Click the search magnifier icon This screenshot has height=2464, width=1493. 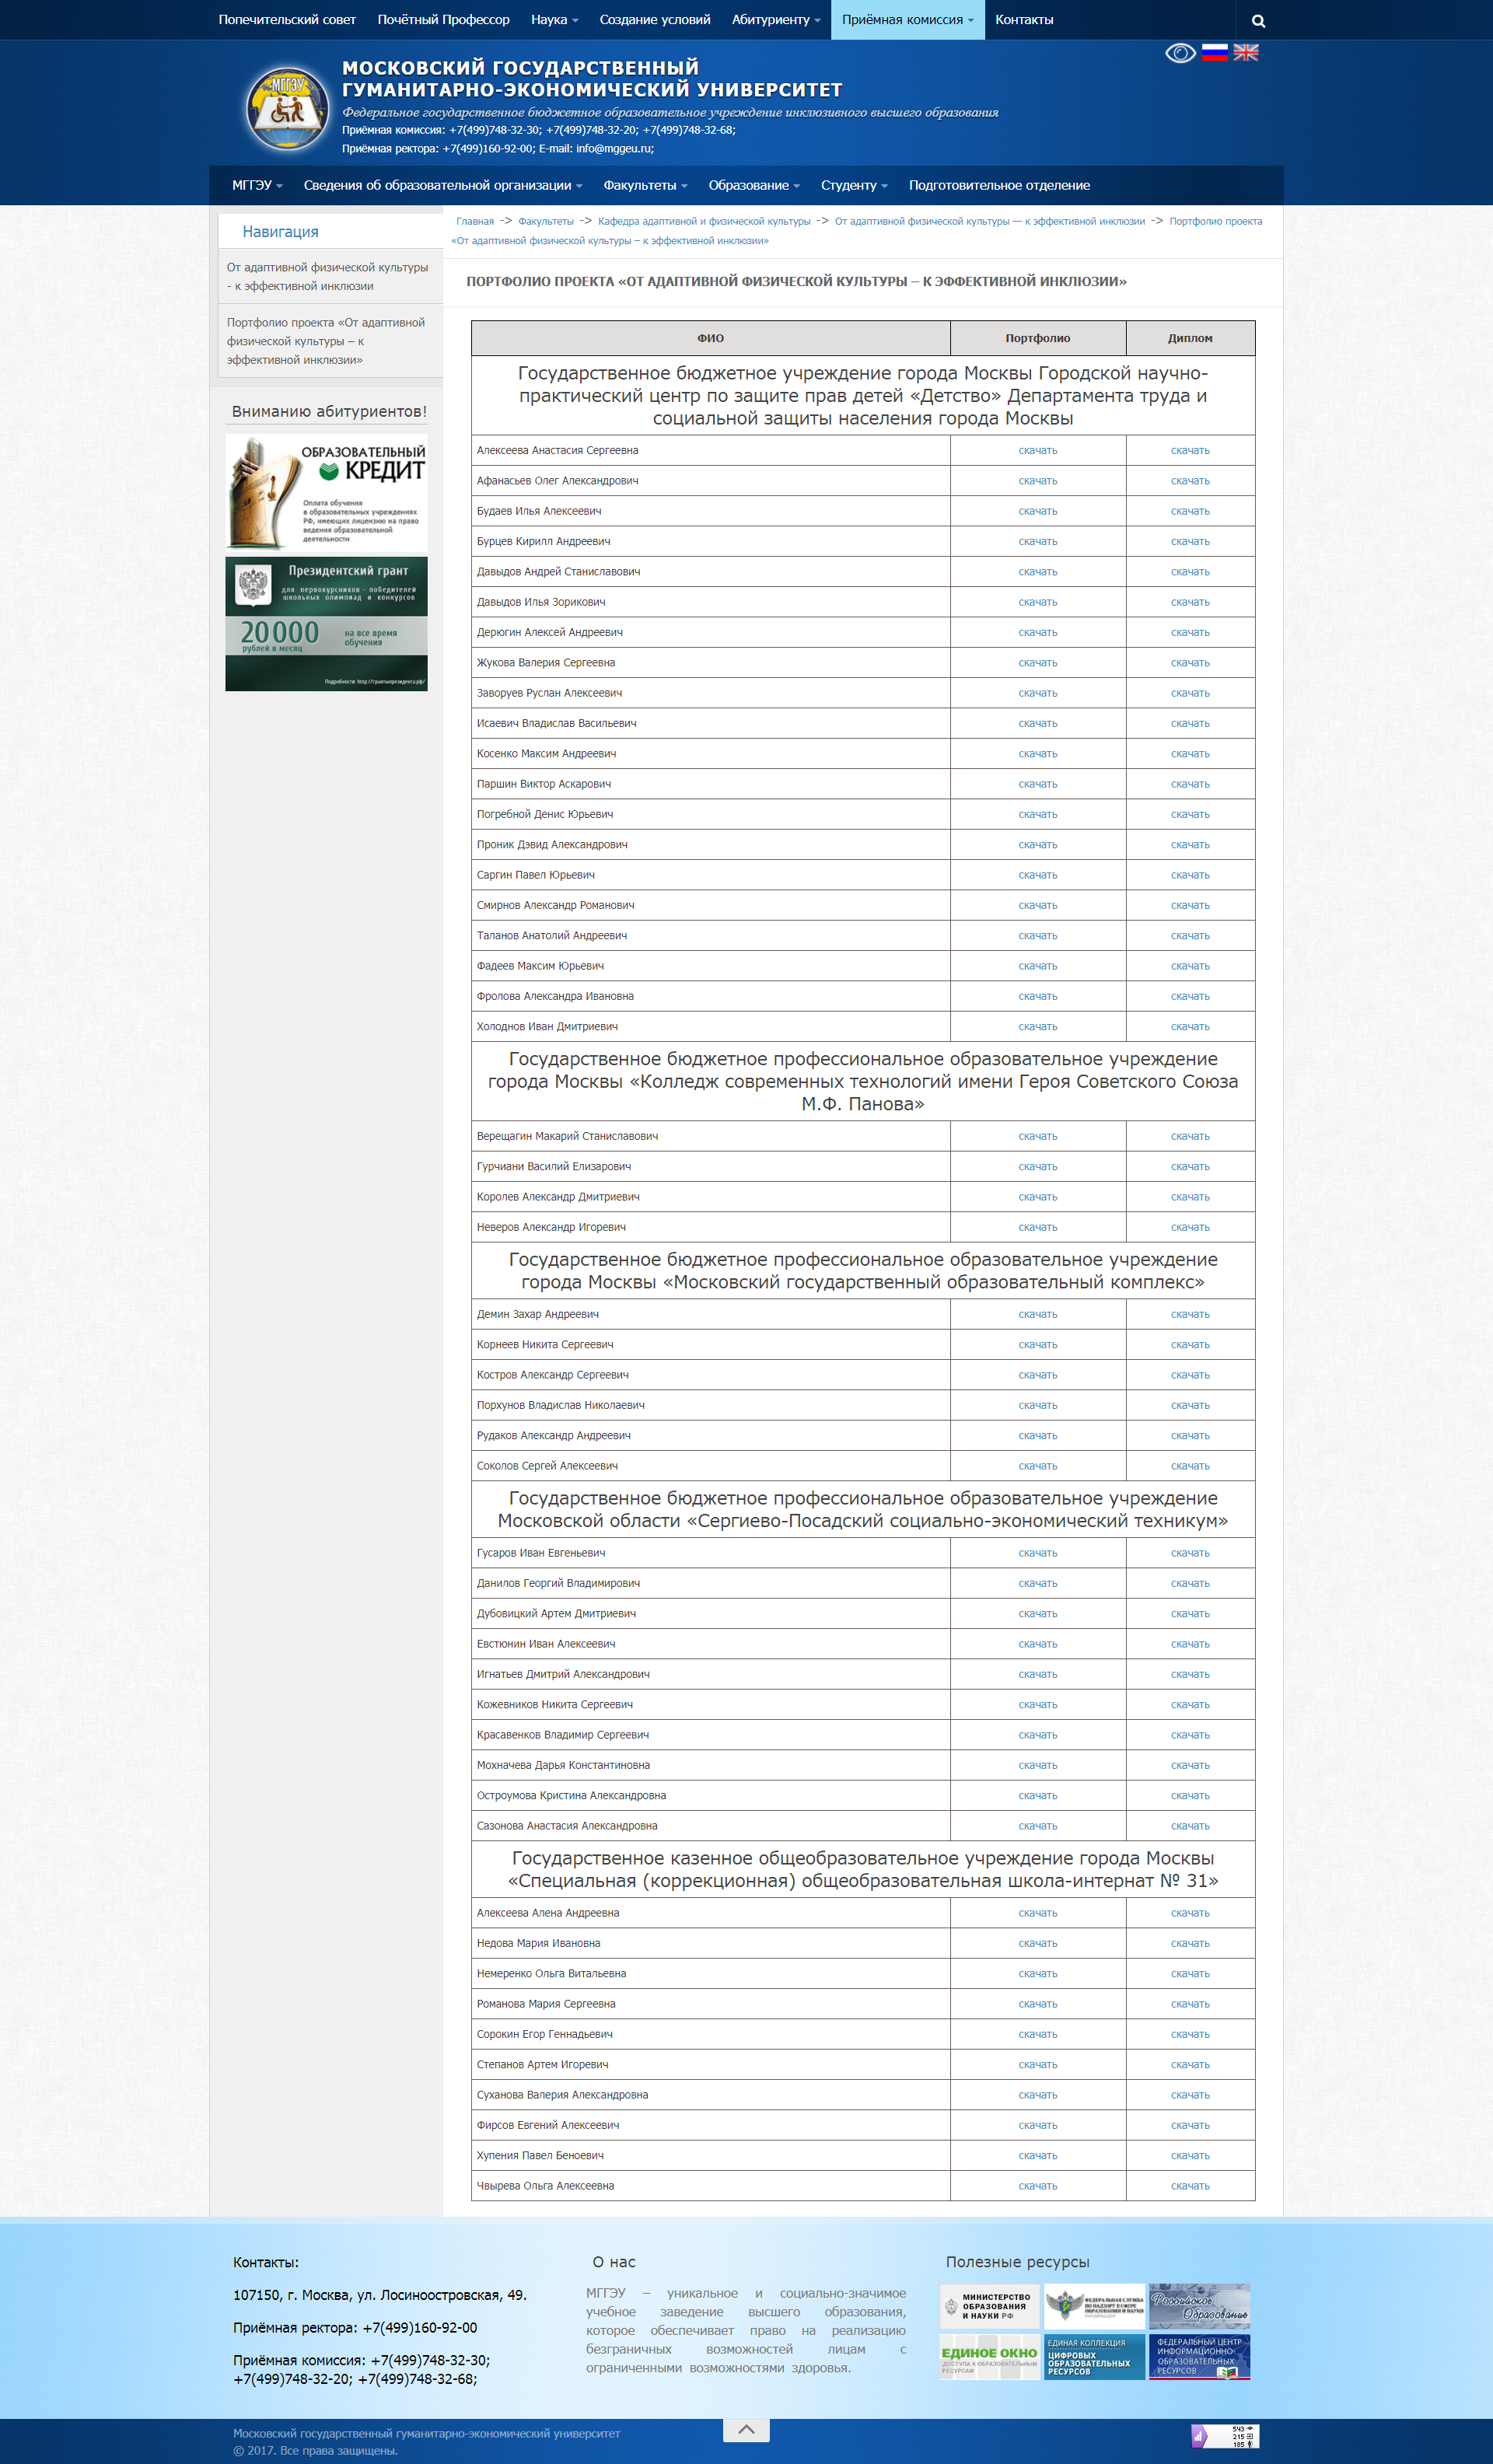pyautogui.click(x=1258, y=20)
